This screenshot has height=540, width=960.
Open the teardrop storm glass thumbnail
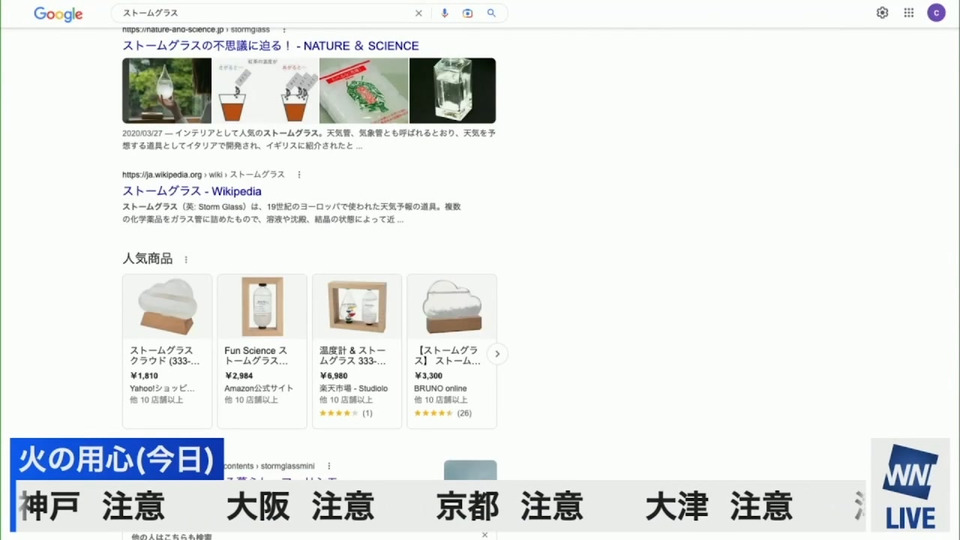click(x=167, y=91)
